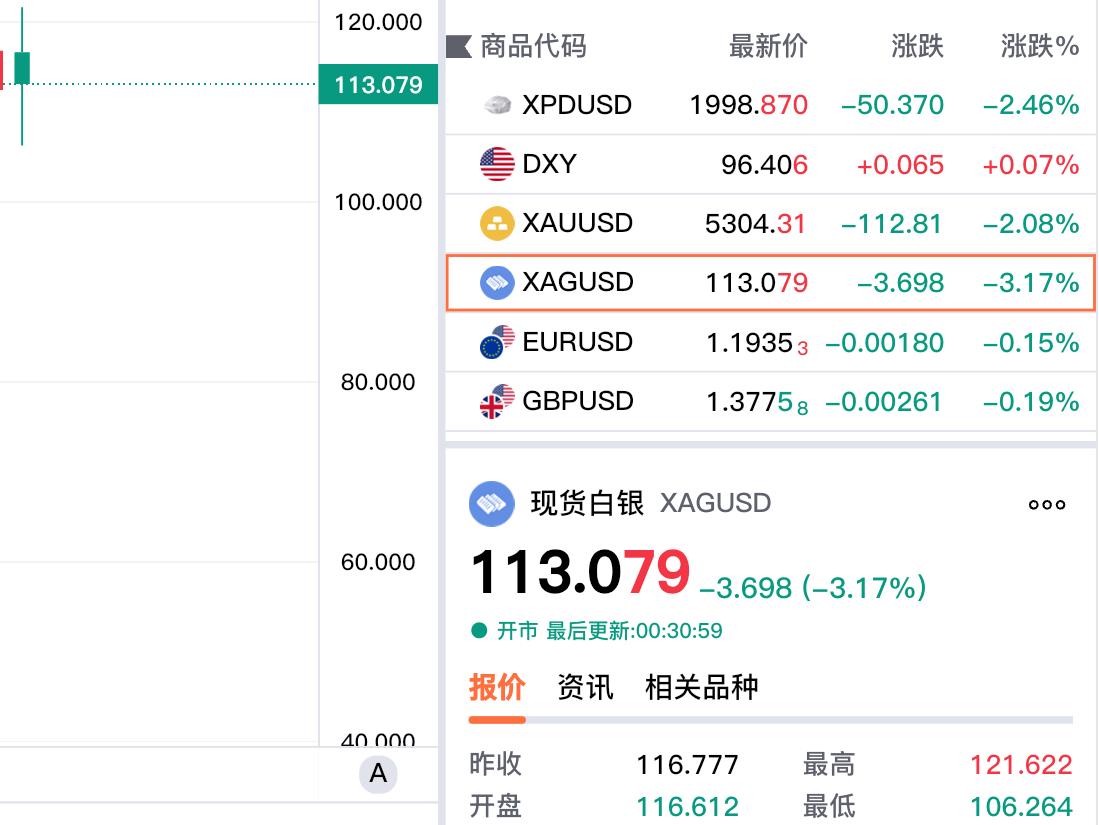Click the XPDUSD palladium instrument icon
This screenshot has width=1099, height=825.
[x=496, y=104]
